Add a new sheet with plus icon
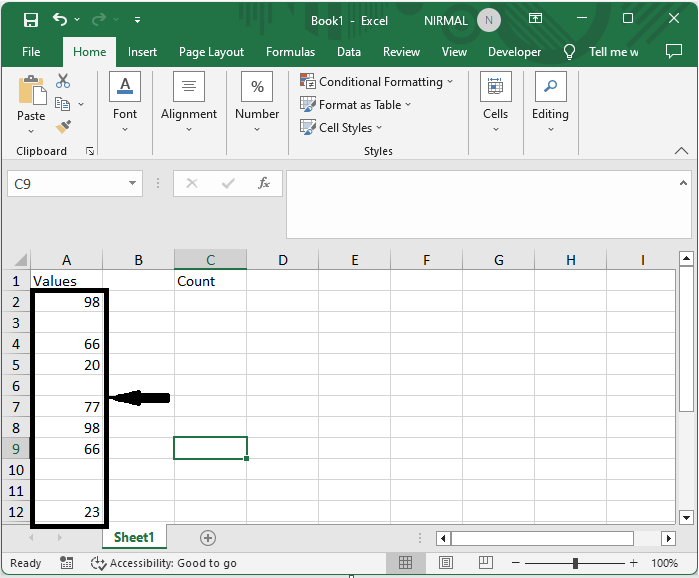 [x=208, y=538]
